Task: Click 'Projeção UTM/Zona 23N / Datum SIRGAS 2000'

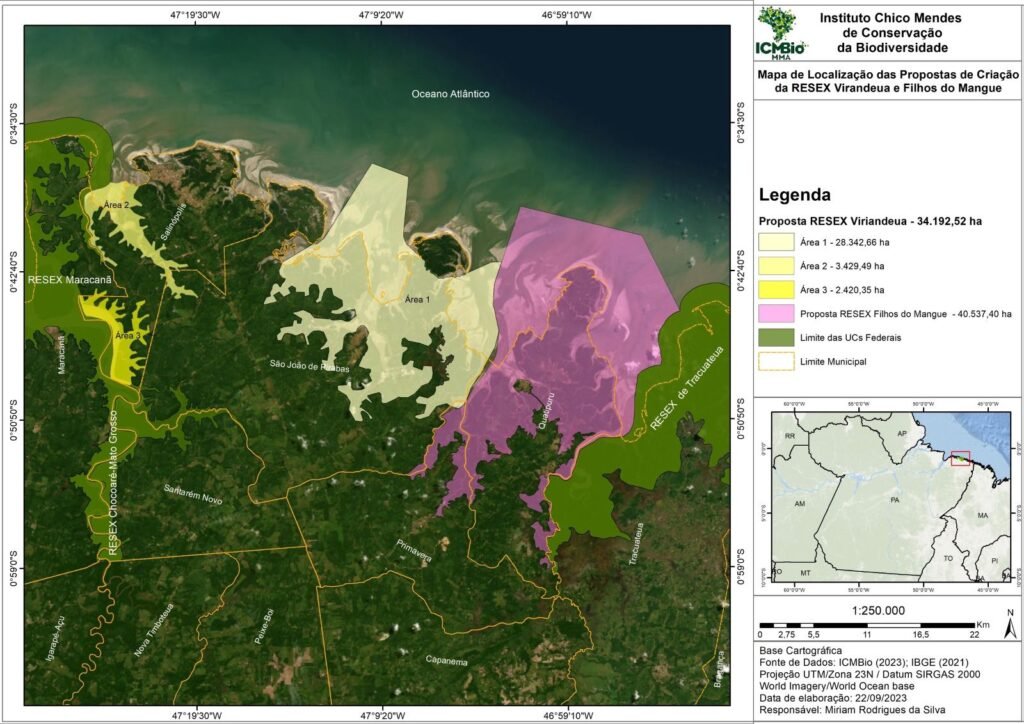Action: point(869,674)
